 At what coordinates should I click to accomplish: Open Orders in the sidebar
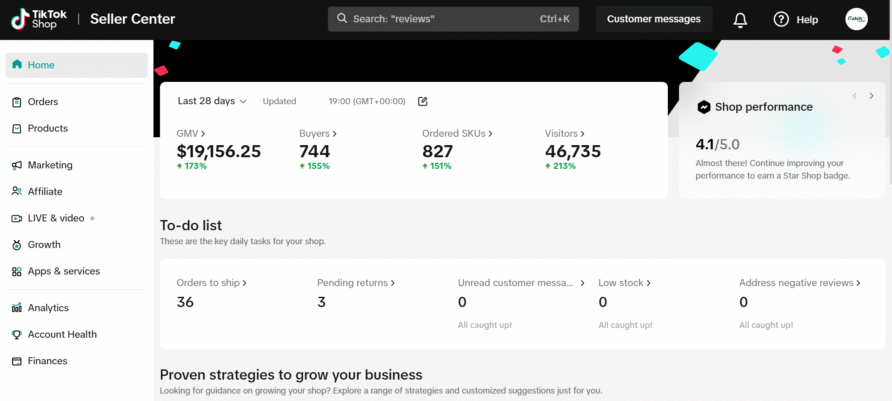tap(43, 102)
